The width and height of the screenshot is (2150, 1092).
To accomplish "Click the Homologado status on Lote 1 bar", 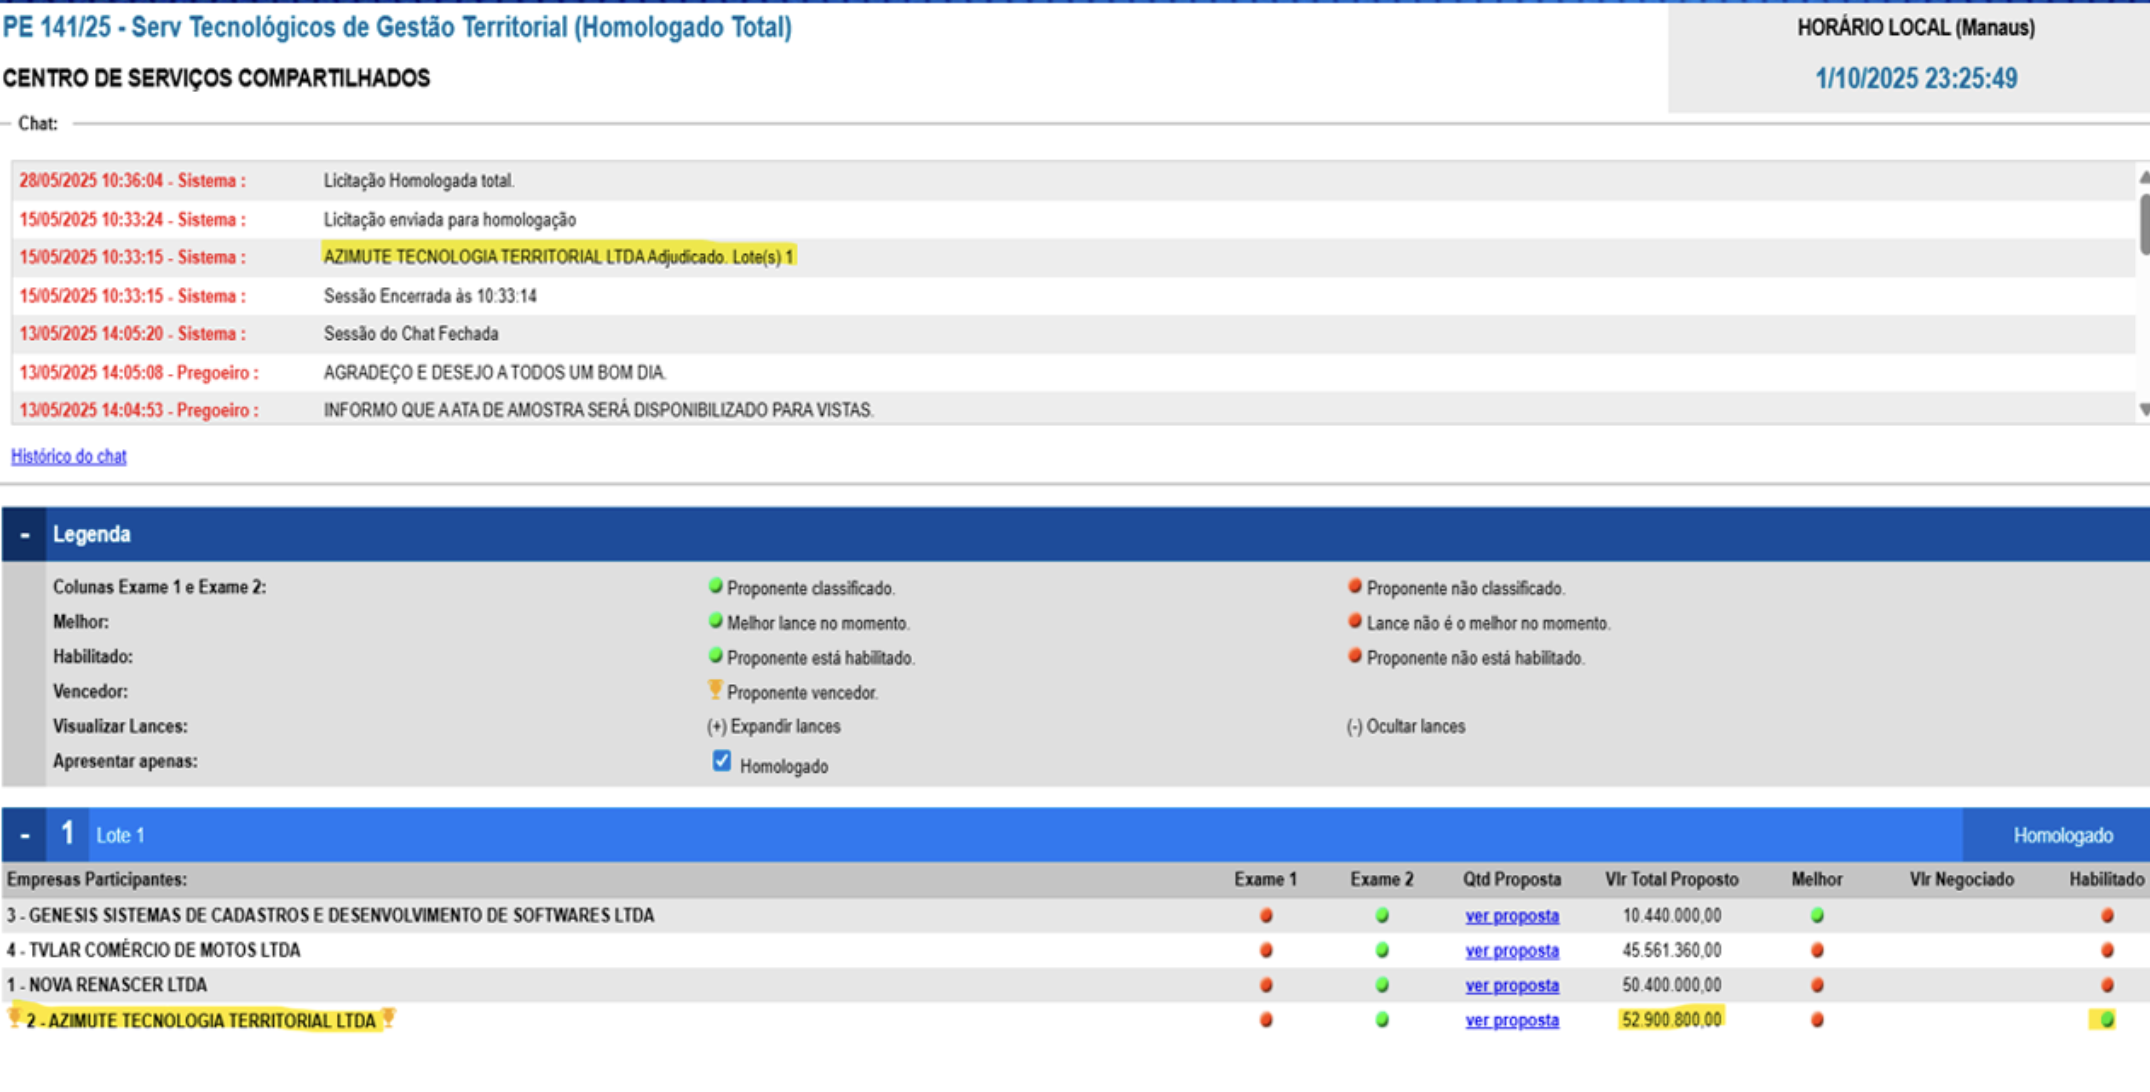I will 2062,836.
